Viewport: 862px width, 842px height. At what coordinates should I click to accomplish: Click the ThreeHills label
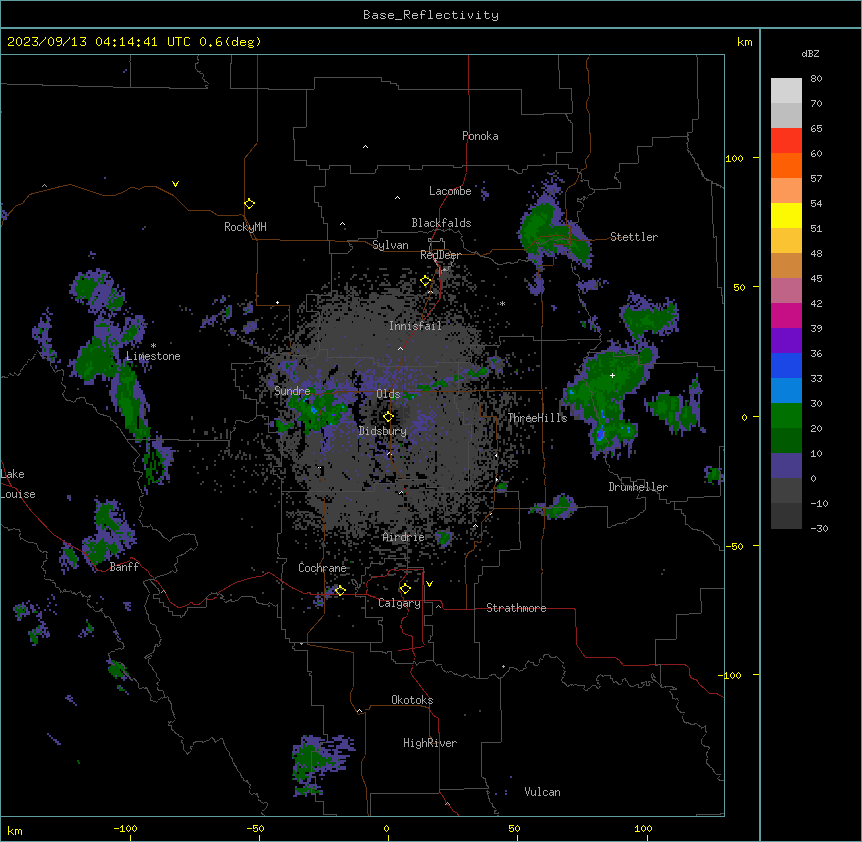point(537,418)
